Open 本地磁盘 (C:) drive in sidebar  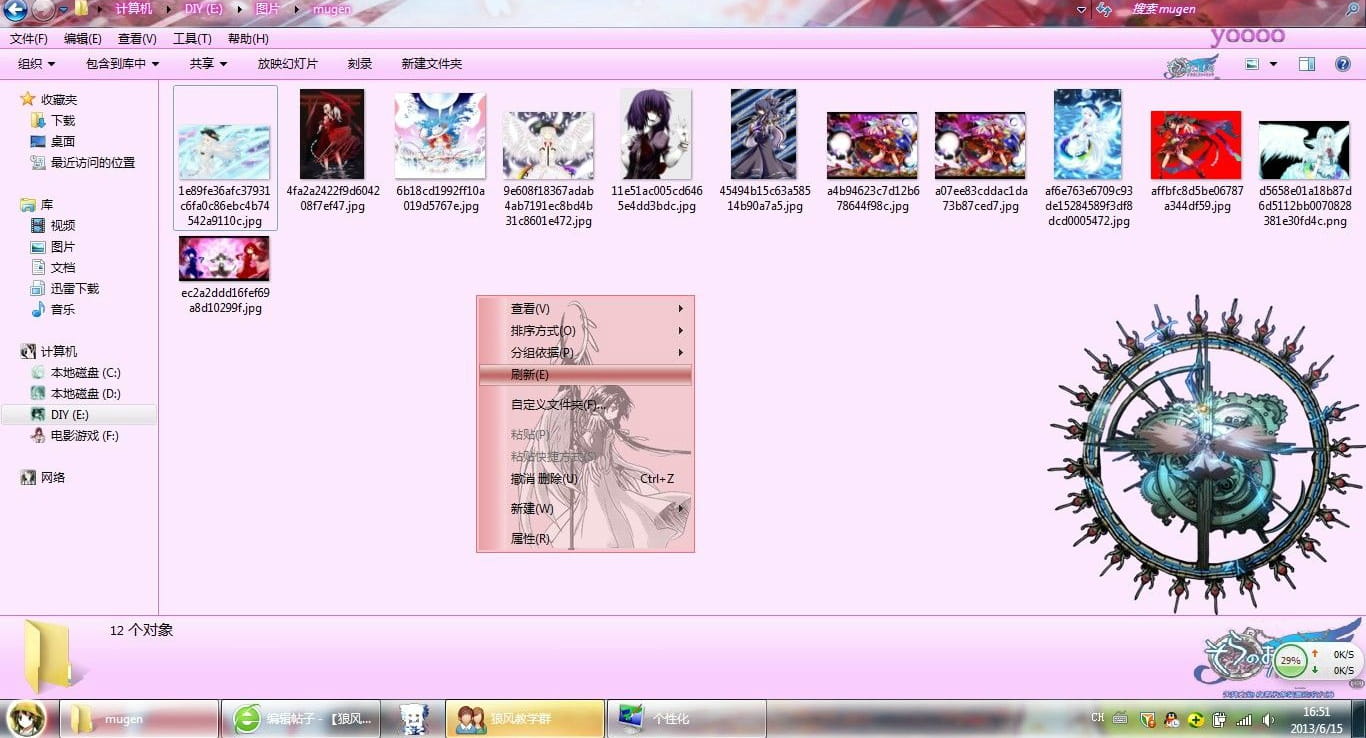pos(85,372)
